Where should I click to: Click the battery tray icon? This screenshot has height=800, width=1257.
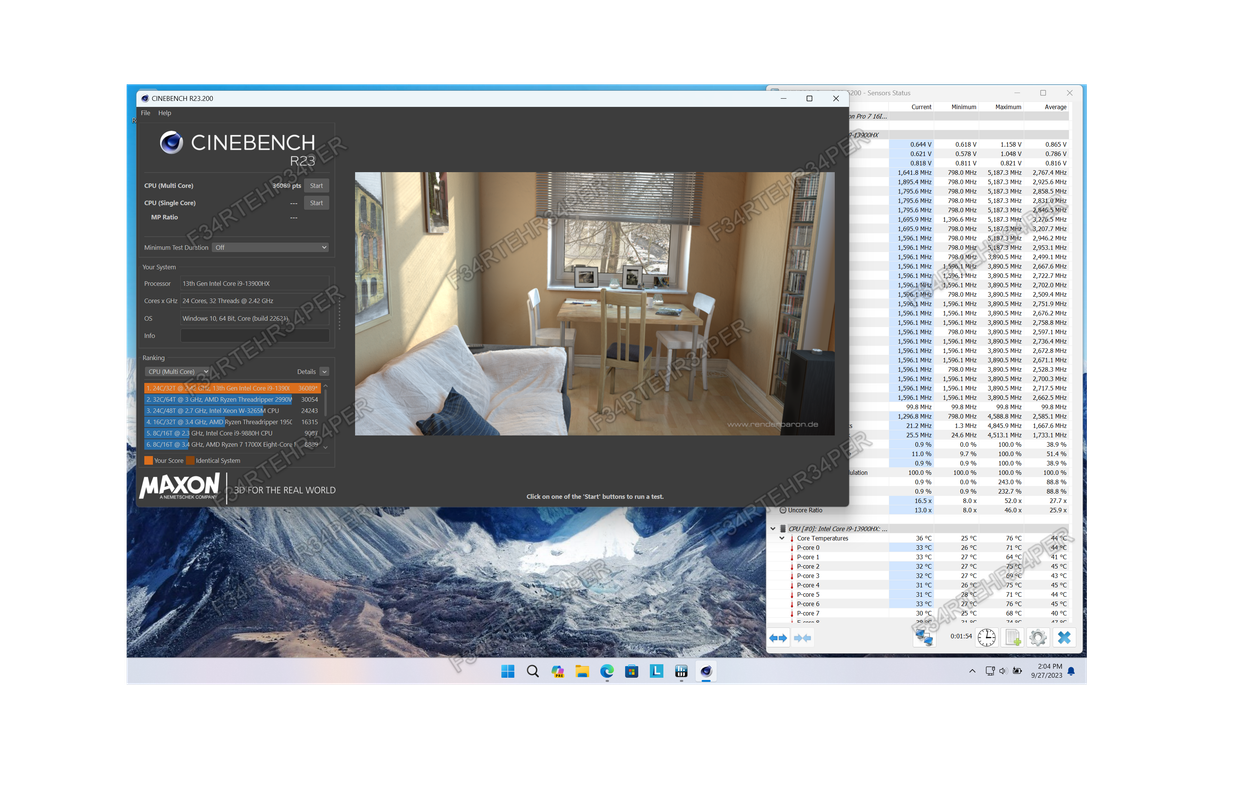point(1018,671)
